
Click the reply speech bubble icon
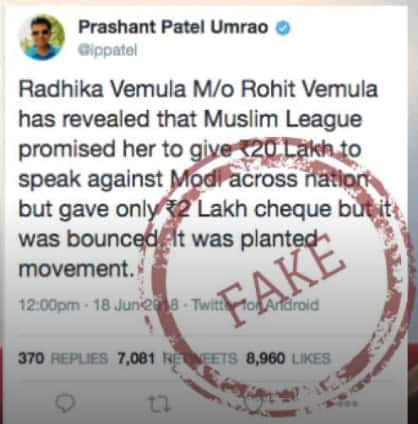point(64,404)
